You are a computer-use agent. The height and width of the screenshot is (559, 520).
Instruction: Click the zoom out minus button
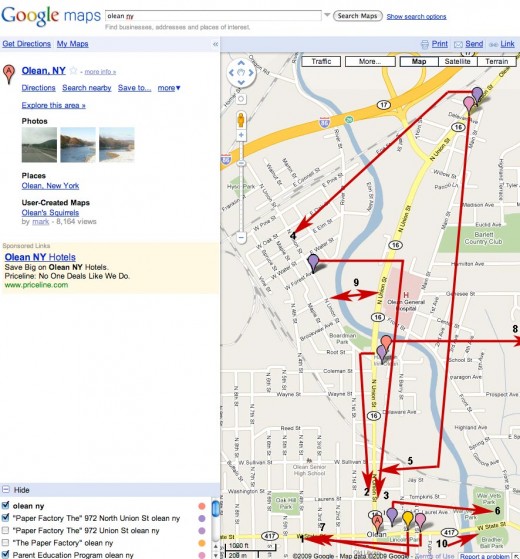(x=241, y=237)
